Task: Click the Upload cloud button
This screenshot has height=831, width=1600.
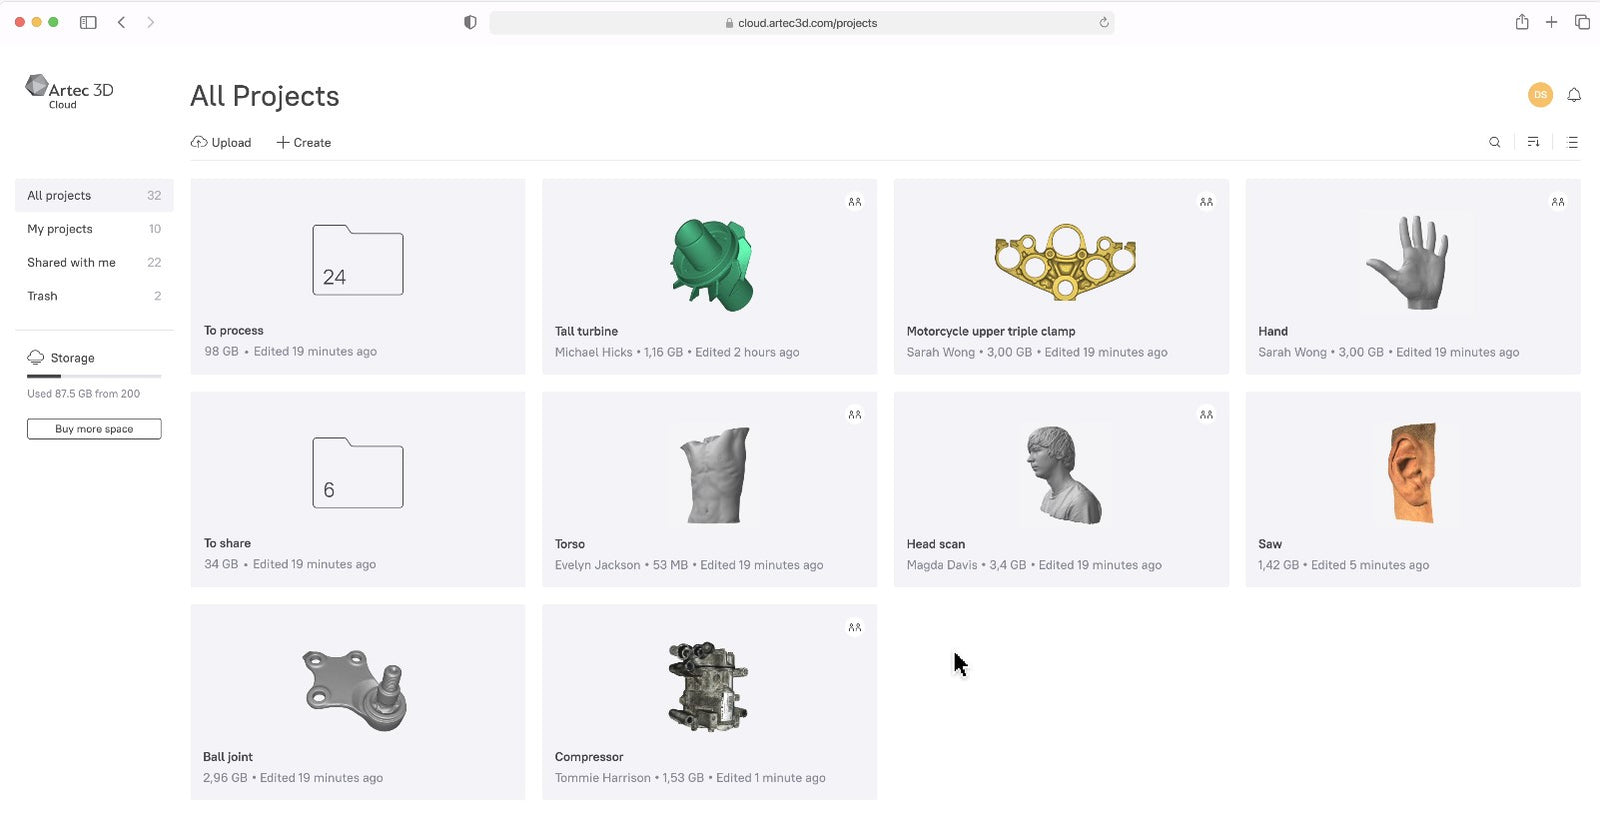Action: pyautogui.click(x=221, y=142)
